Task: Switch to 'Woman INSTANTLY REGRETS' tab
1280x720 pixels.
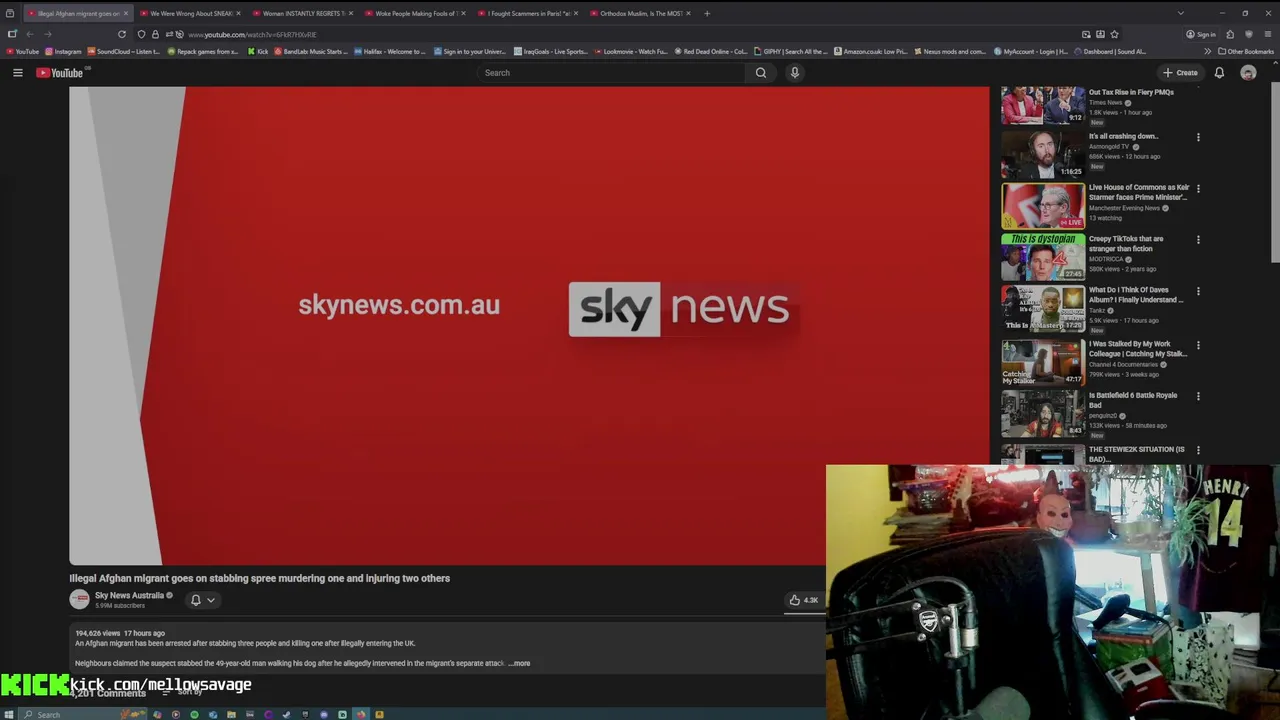Action: tap(302, 13)
